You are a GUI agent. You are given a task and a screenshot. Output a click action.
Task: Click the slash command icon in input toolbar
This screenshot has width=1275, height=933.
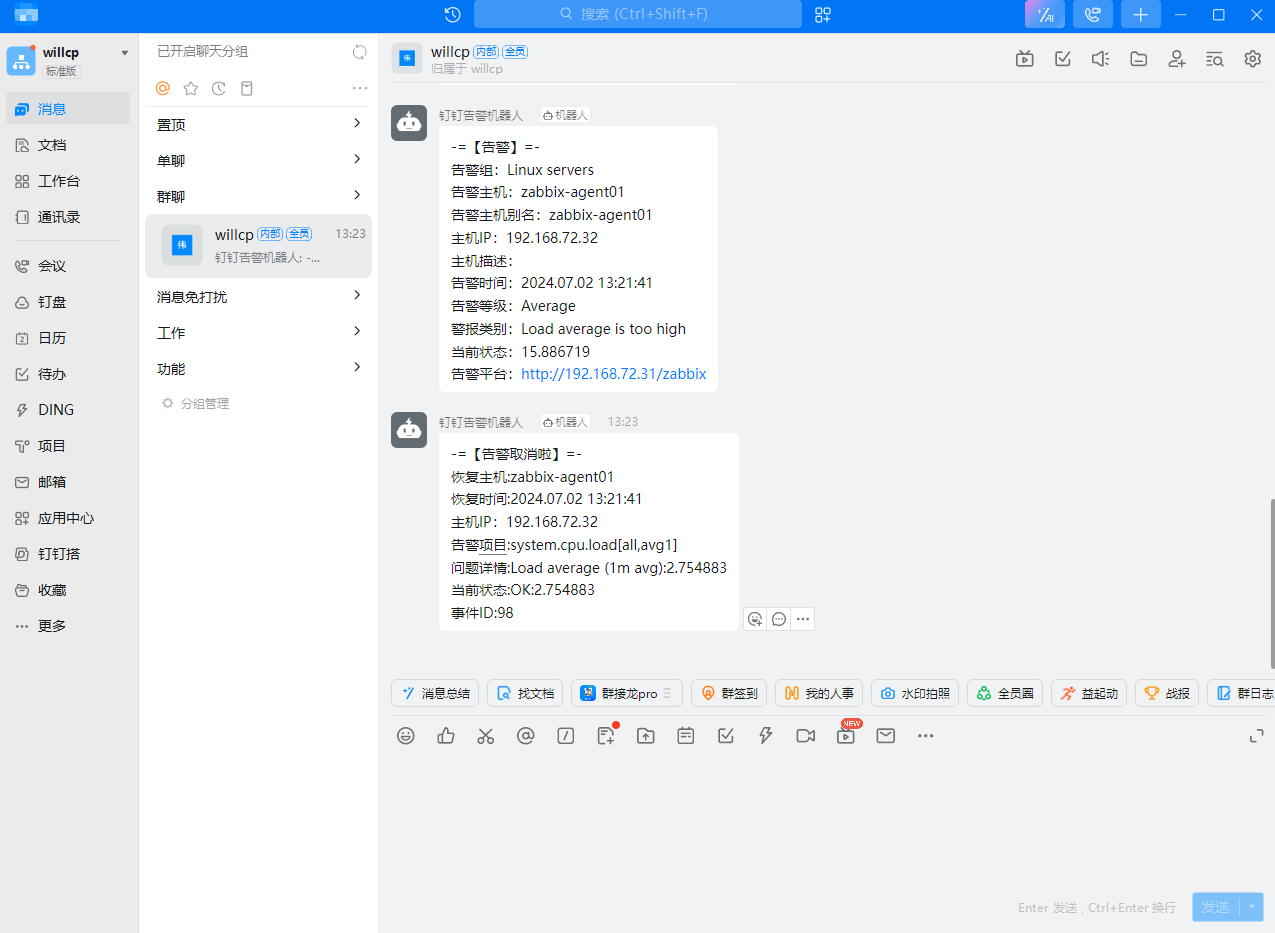pos(566,736)
